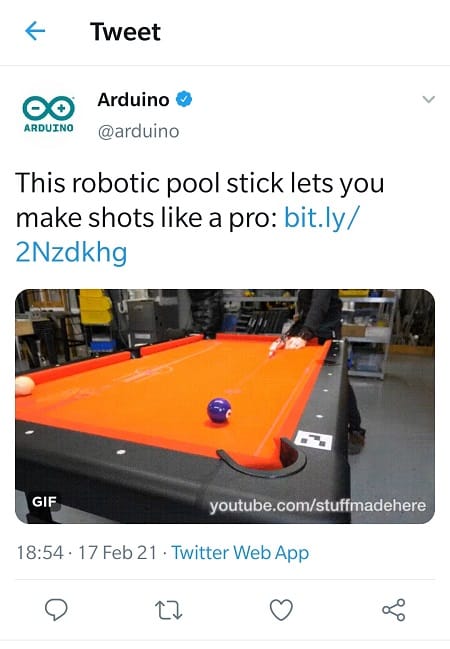Reply to the Arduino tweet
The image size is (450, 649).
(56, 610)
